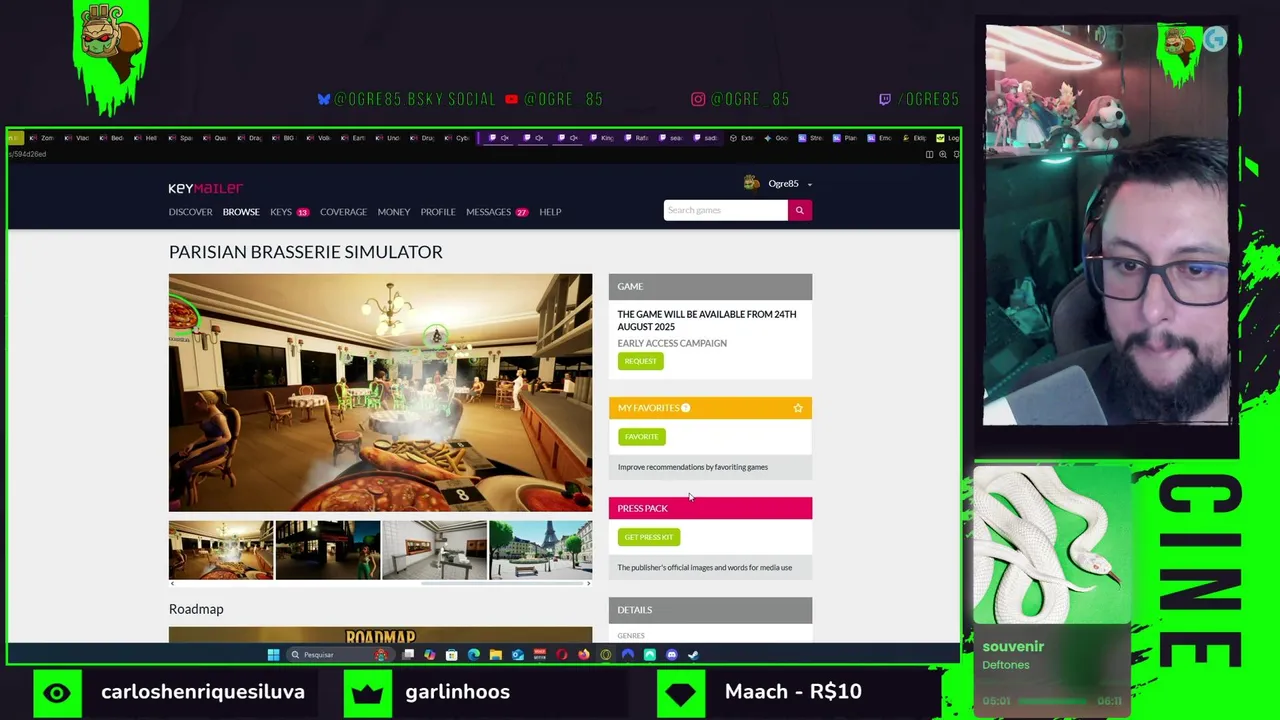This screenshot has width=1280, height=720.
Task: Click the question mark icon beside My Favorites
Action: point(685,408)
